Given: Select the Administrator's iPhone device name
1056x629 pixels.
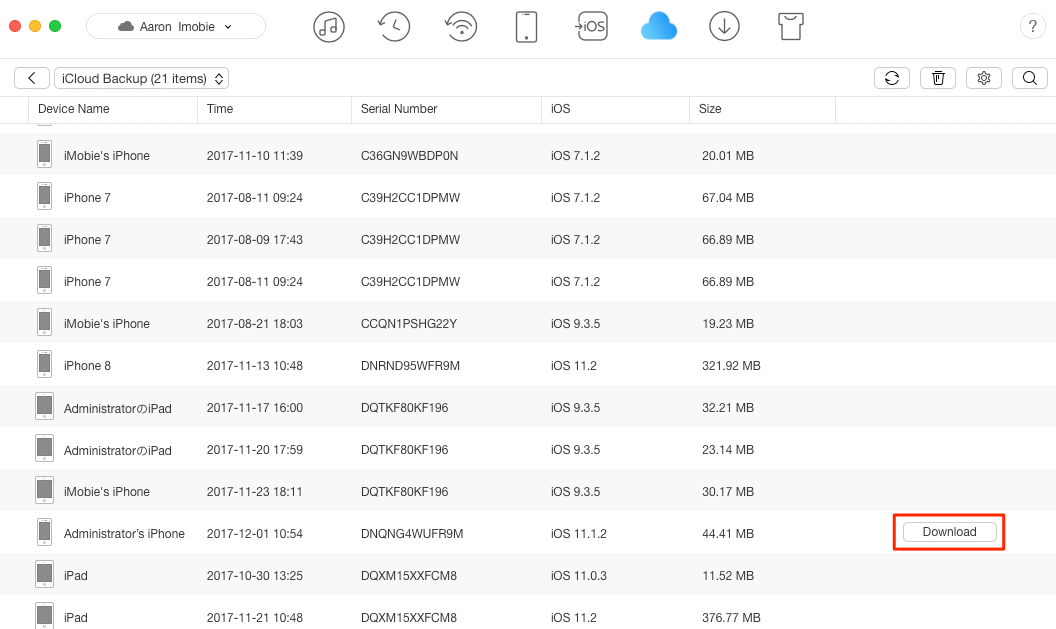Looking at the screenshot, I should pos(124,533).
